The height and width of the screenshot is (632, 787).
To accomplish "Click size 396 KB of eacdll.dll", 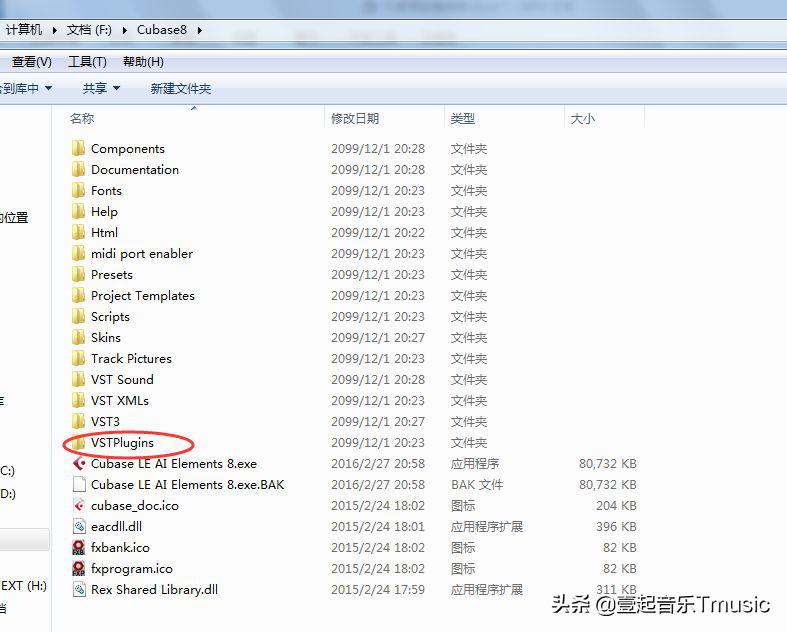I will tap(616, 527).
